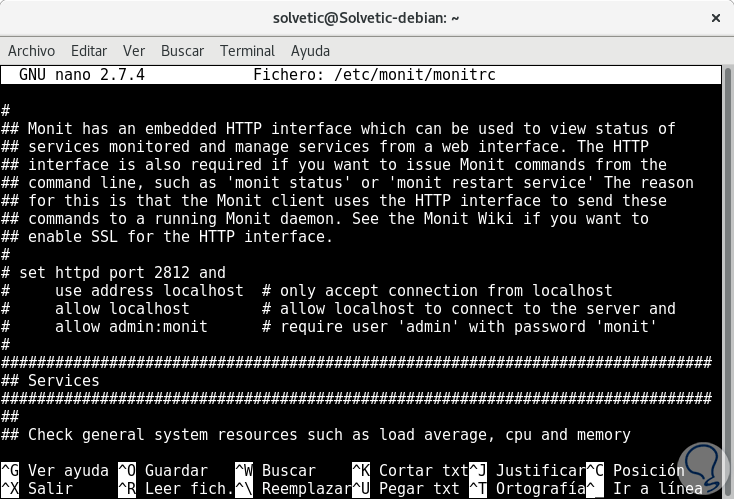Click the 'services monitored and manage services' line
734x499 pixels.
click(325, 147)
